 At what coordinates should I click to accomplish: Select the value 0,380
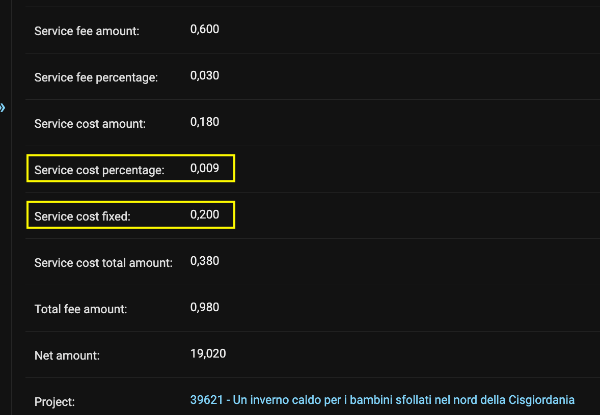(x=204, y=261)
